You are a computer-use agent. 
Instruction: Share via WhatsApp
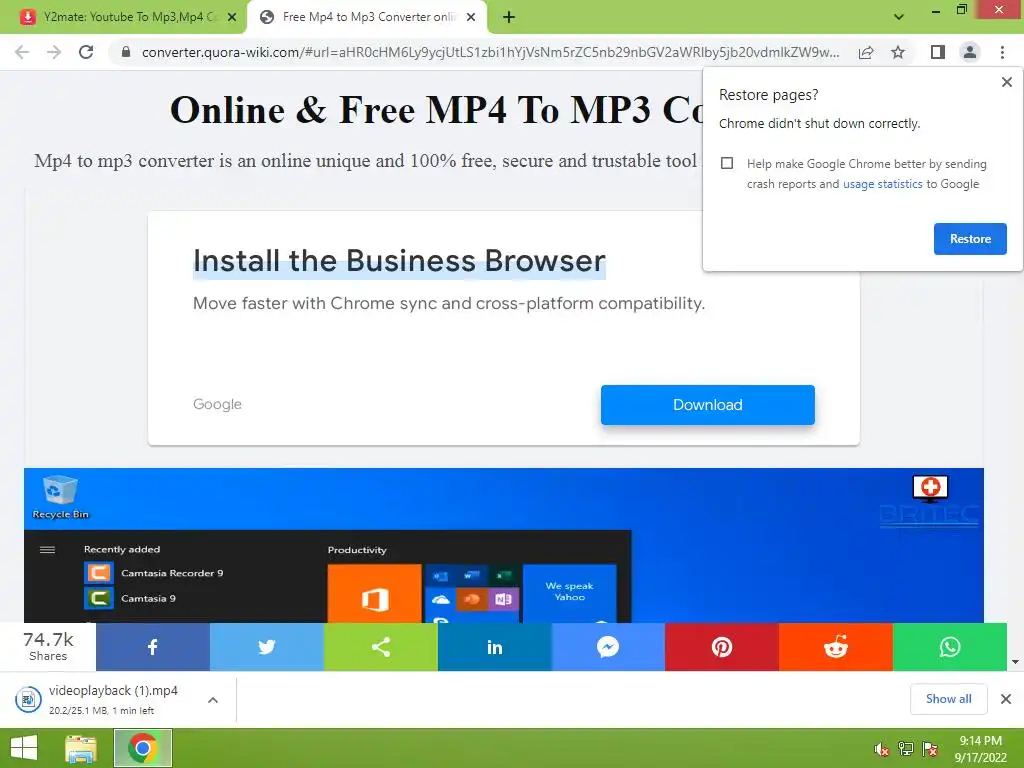(950, 647)
